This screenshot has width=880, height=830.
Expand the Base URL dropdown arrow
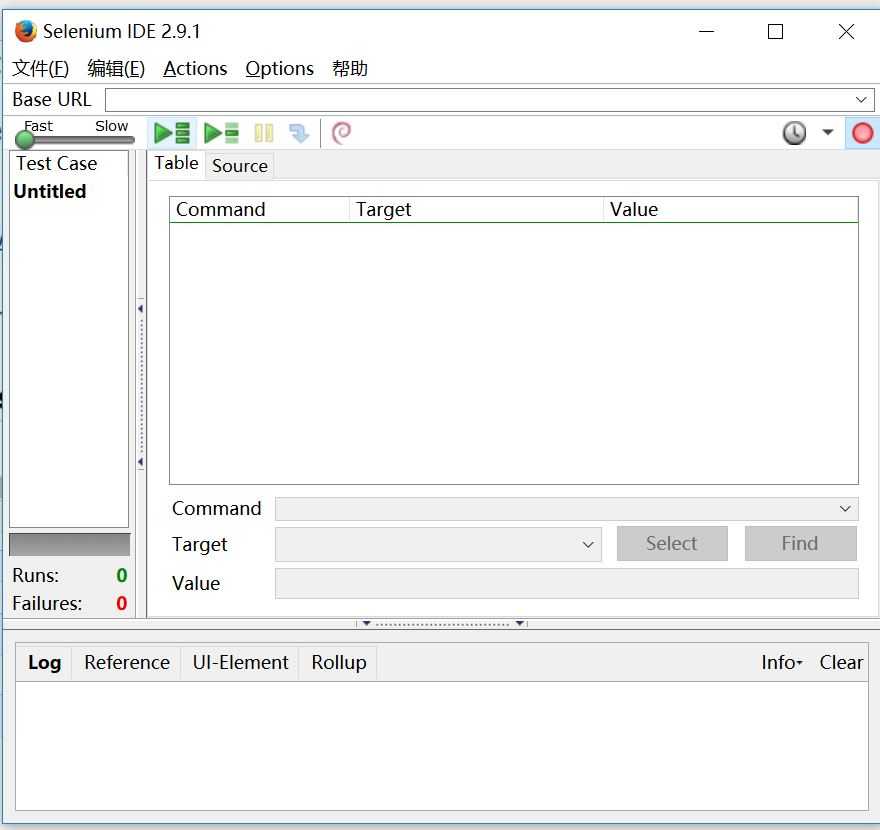point(861,100)
